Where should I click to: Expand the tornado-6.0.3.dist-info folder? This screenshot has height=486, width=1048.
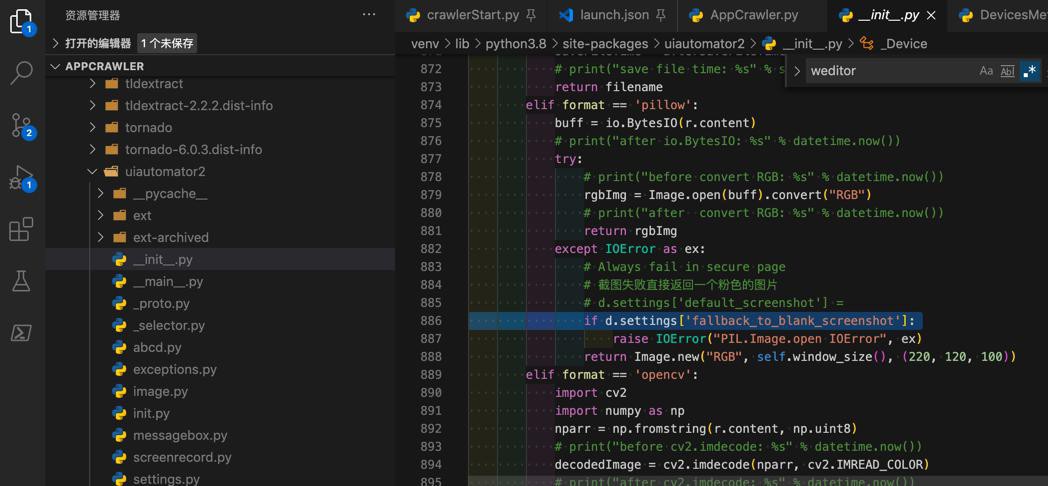[x=93, y=150]
